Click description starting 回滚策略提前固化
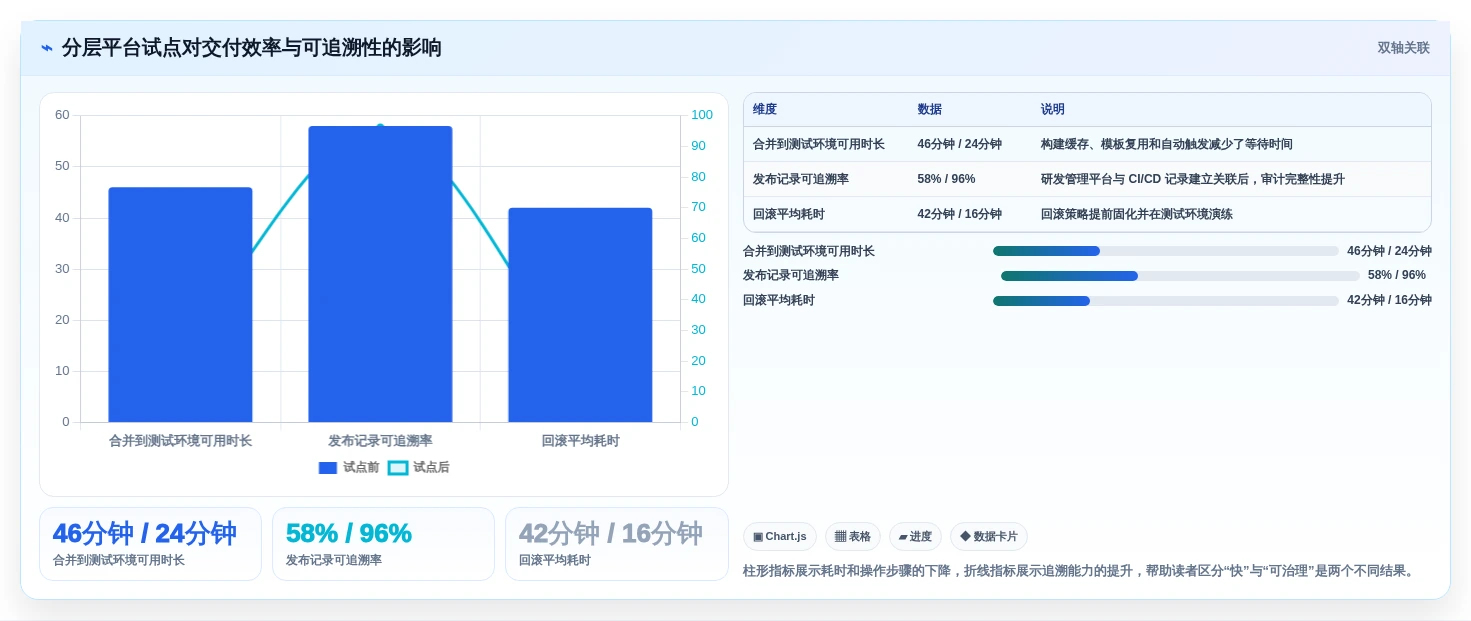The height and width of the screenshot is (621, 1471). click(x=1137, y=214)
